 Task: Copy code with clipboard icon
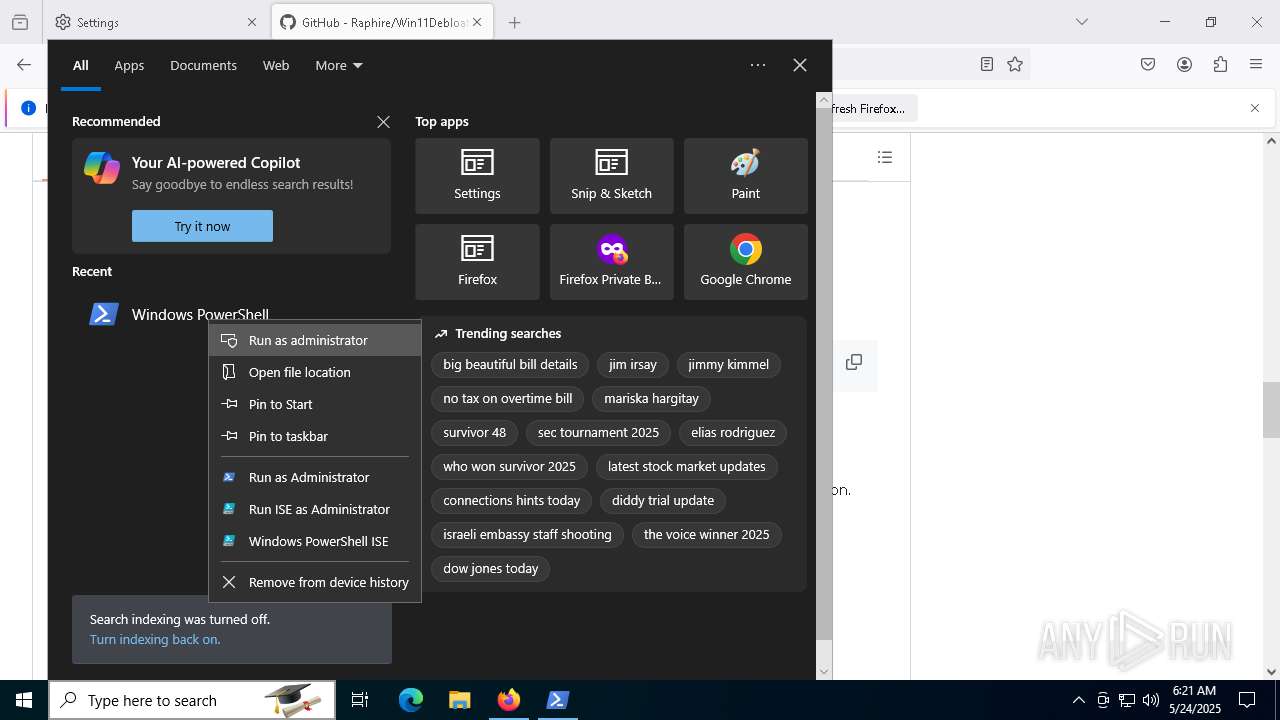tap(854, 362)
